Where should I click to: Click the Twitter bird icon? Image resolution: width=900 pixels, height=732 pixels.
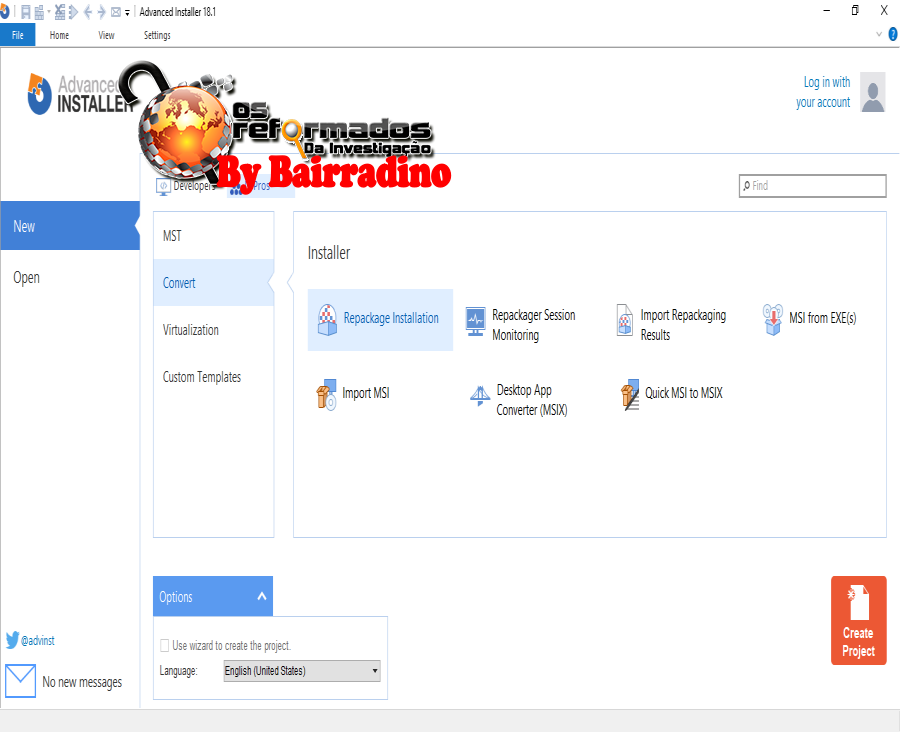12,640
